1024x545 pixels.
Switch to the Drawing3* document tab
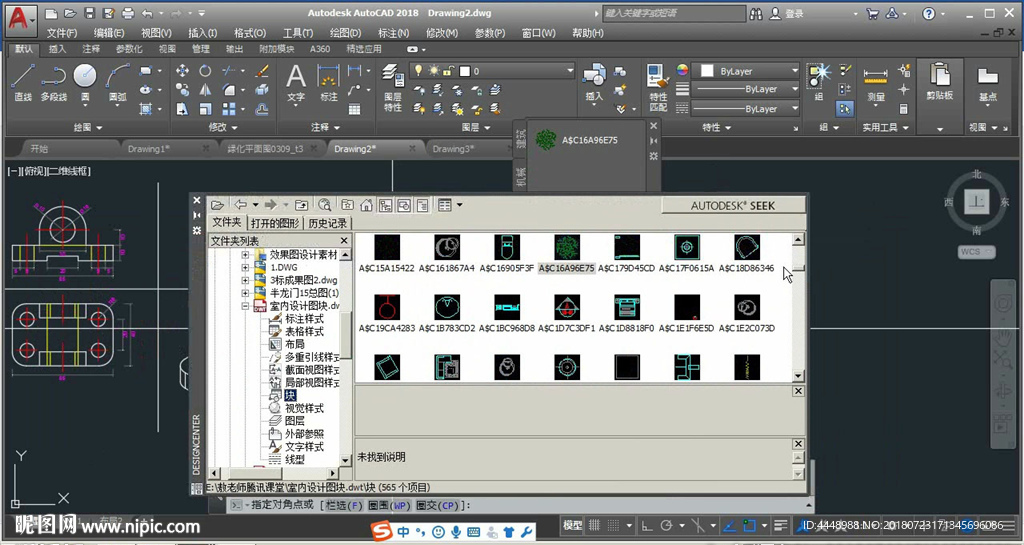453,149
